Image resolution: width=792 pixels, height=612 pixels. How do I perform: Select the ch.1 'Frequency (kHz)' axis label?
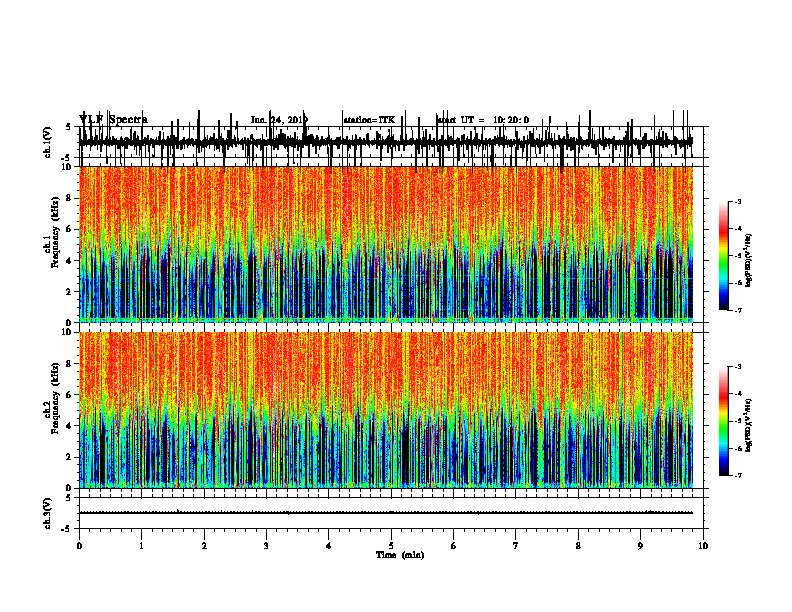[55, 233]
